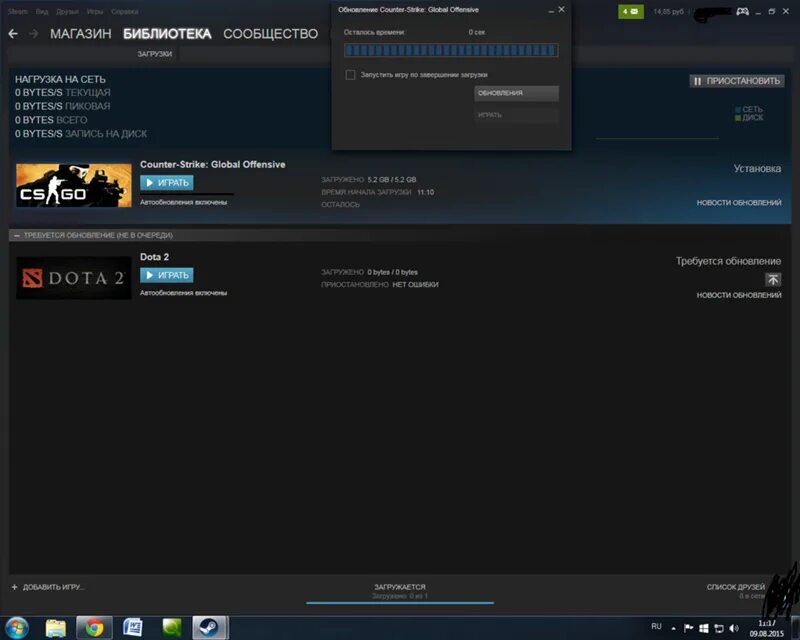Go forward with the right arrow
Screen dimensions: 800x640
point(34,34)
